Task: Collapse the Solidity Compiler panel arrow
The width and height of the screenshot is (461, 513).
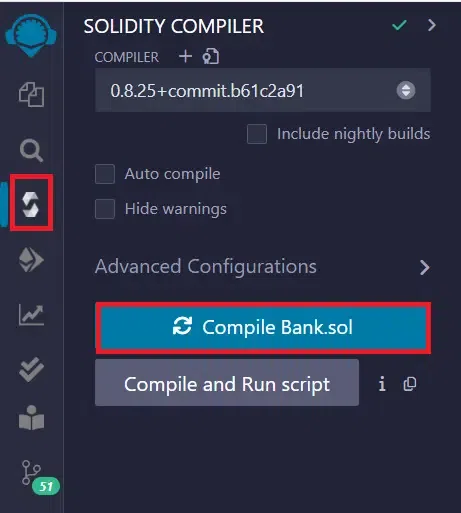Action: point(432,25)
